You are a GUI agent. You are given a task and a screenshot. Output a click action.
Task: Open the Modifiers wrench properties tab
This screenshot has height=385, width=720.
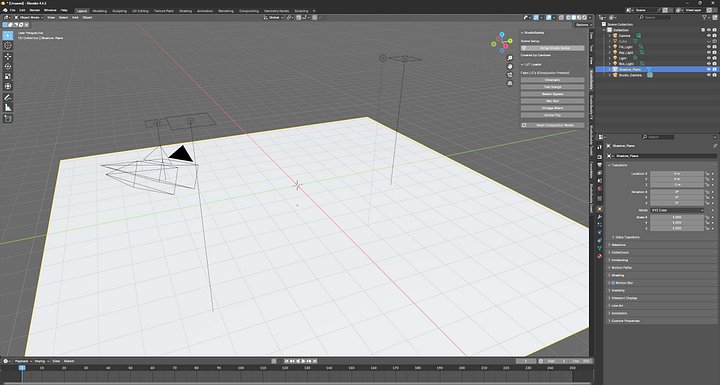coord(599,217)
